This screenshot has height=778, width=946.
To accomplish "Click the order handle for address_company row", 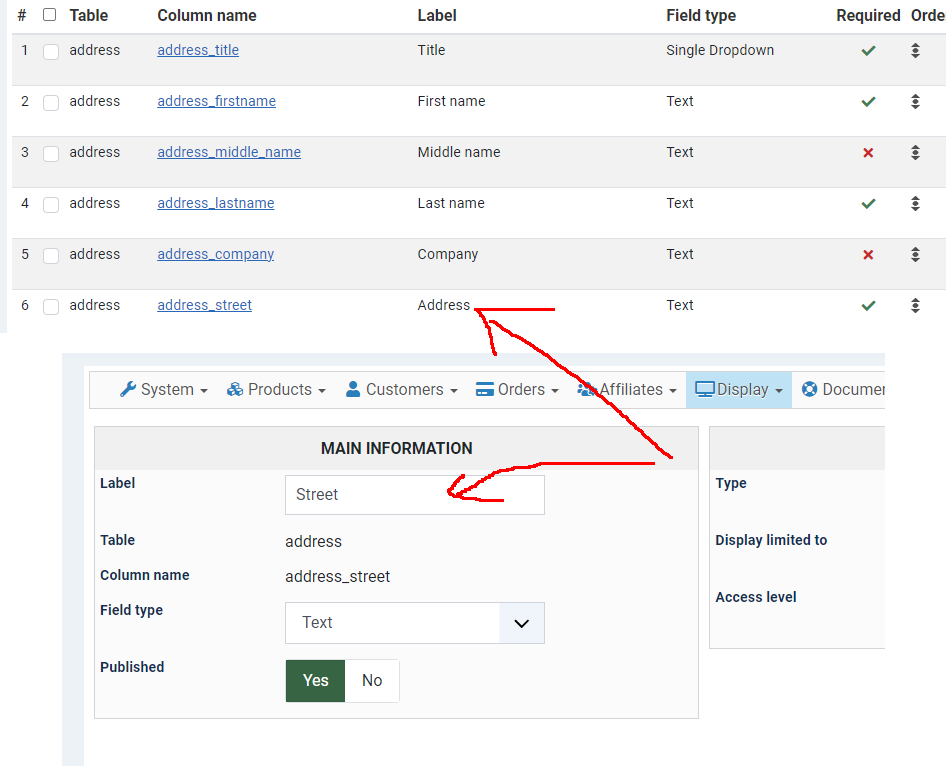I will point(915,255).
